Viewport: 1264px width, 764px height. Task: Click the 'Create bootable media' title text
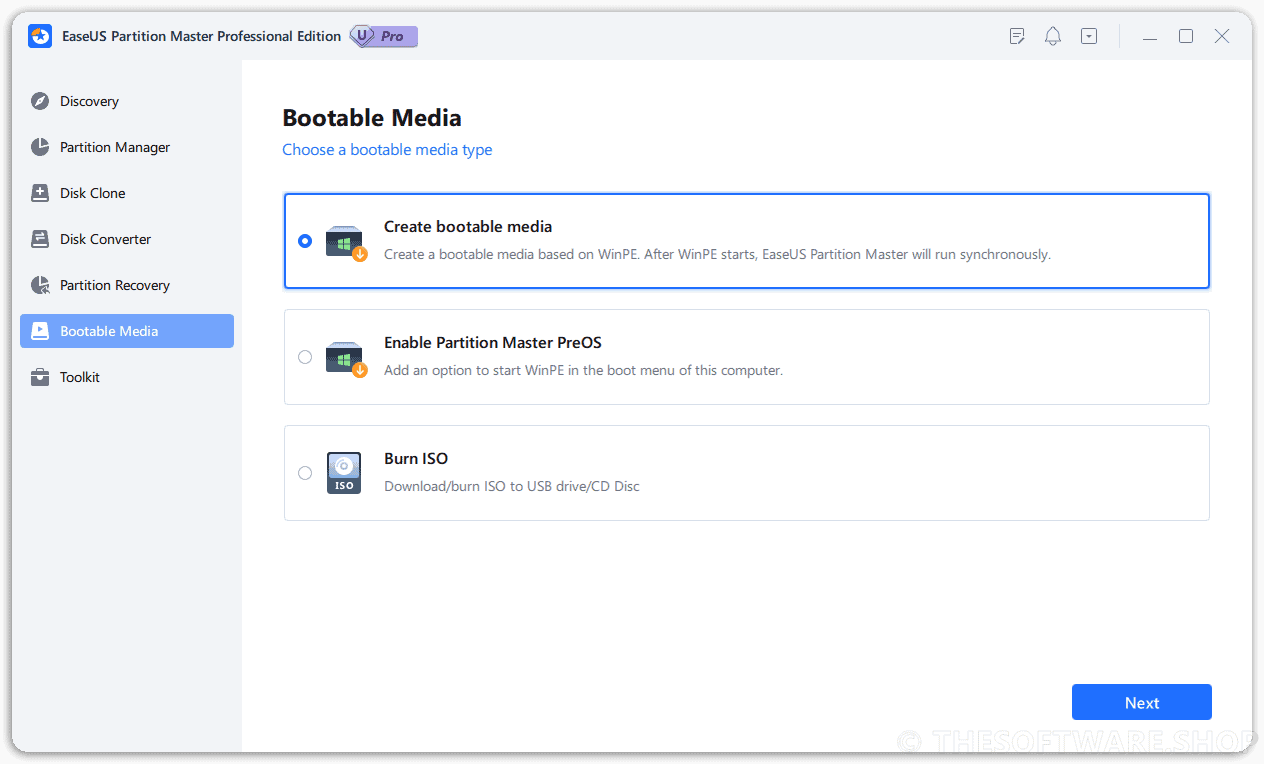(468, 227)
